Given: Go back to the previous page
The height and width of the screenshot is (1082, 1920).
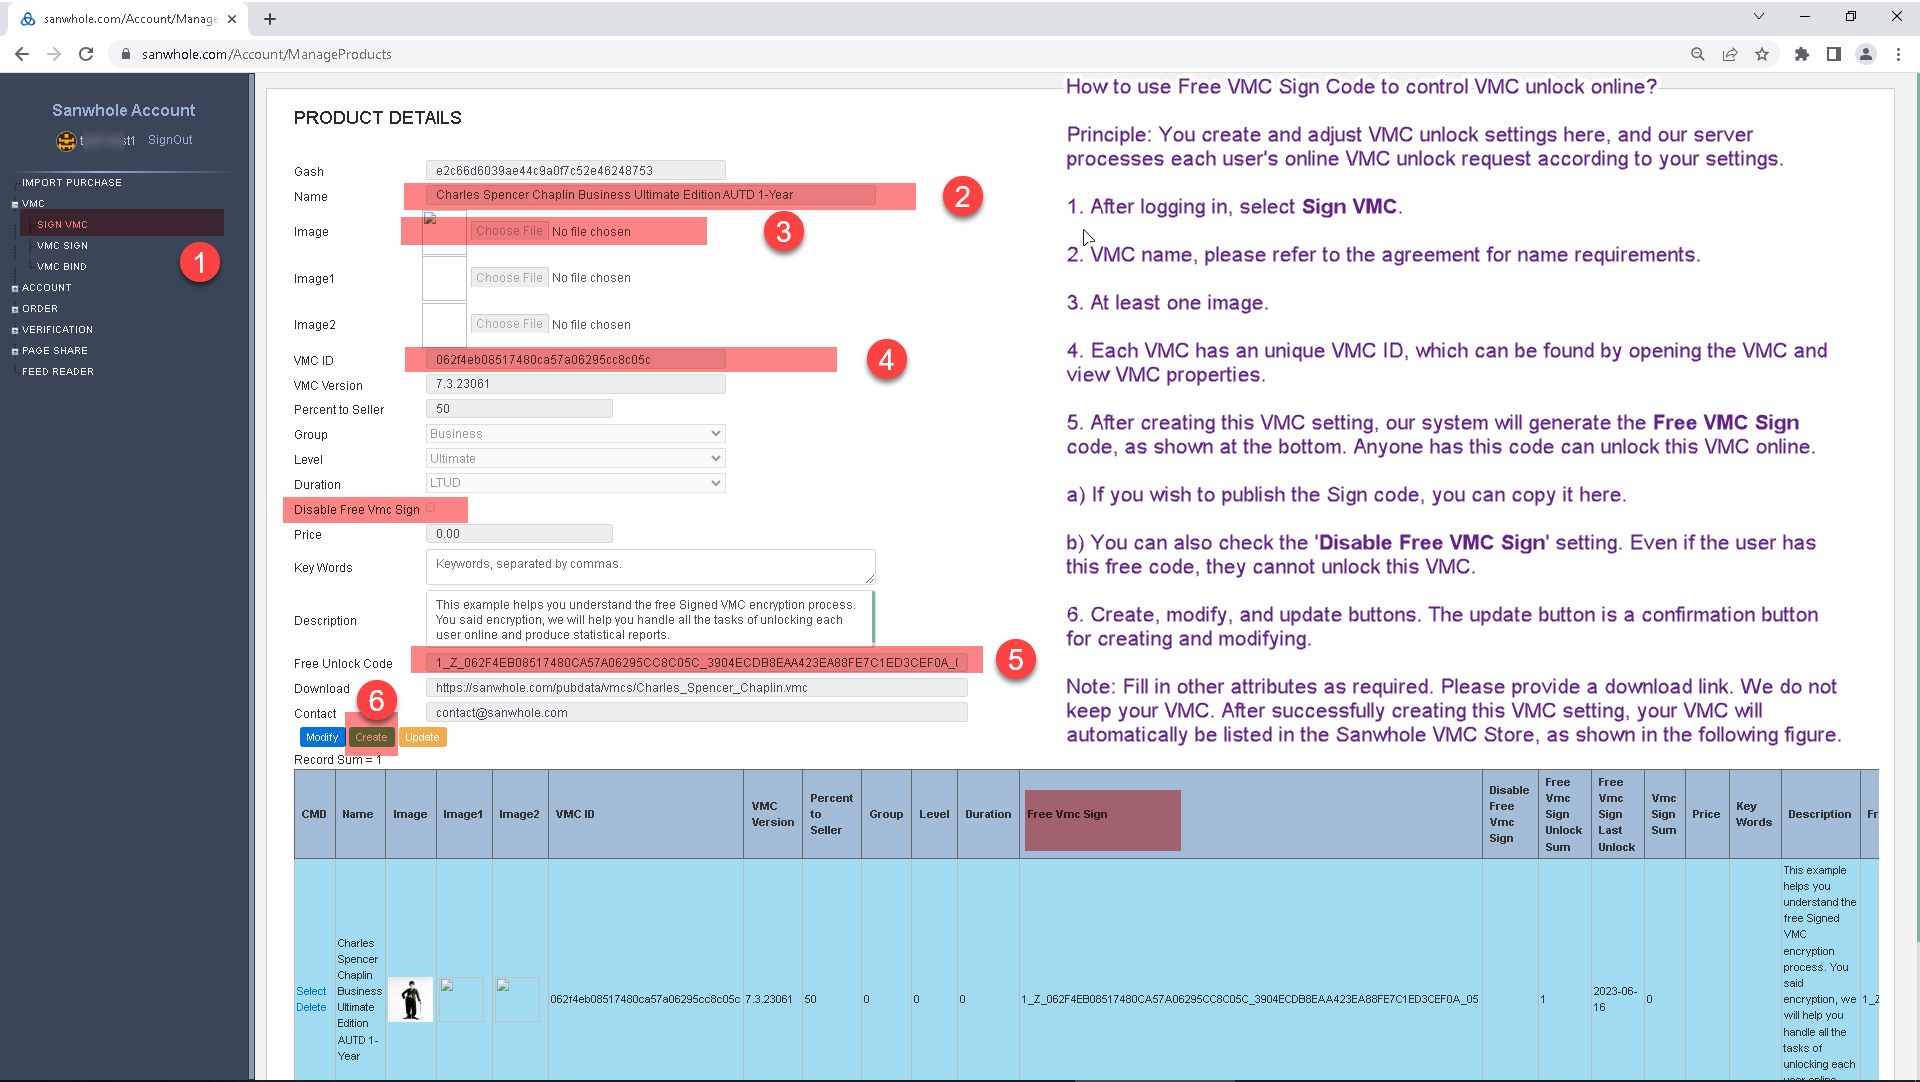Looking at the screenshot, I should (x=22, y=54).
